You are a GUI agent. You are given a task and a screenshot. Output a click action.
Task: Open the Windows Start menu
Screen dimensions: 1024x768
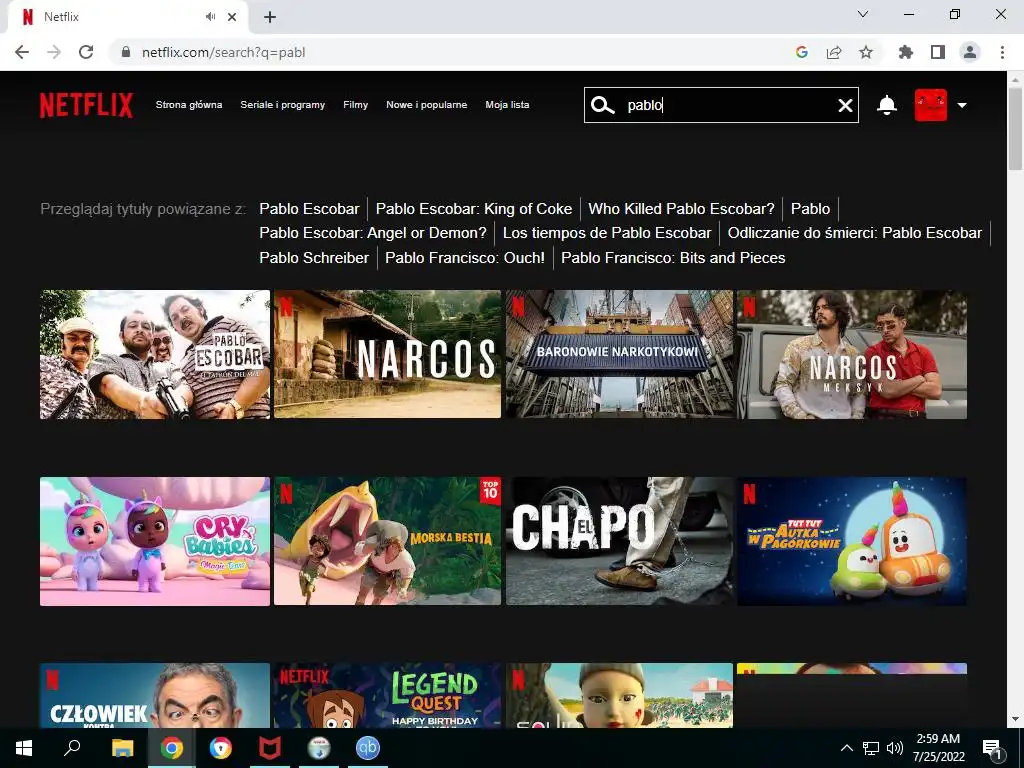[x=24, y=748]
